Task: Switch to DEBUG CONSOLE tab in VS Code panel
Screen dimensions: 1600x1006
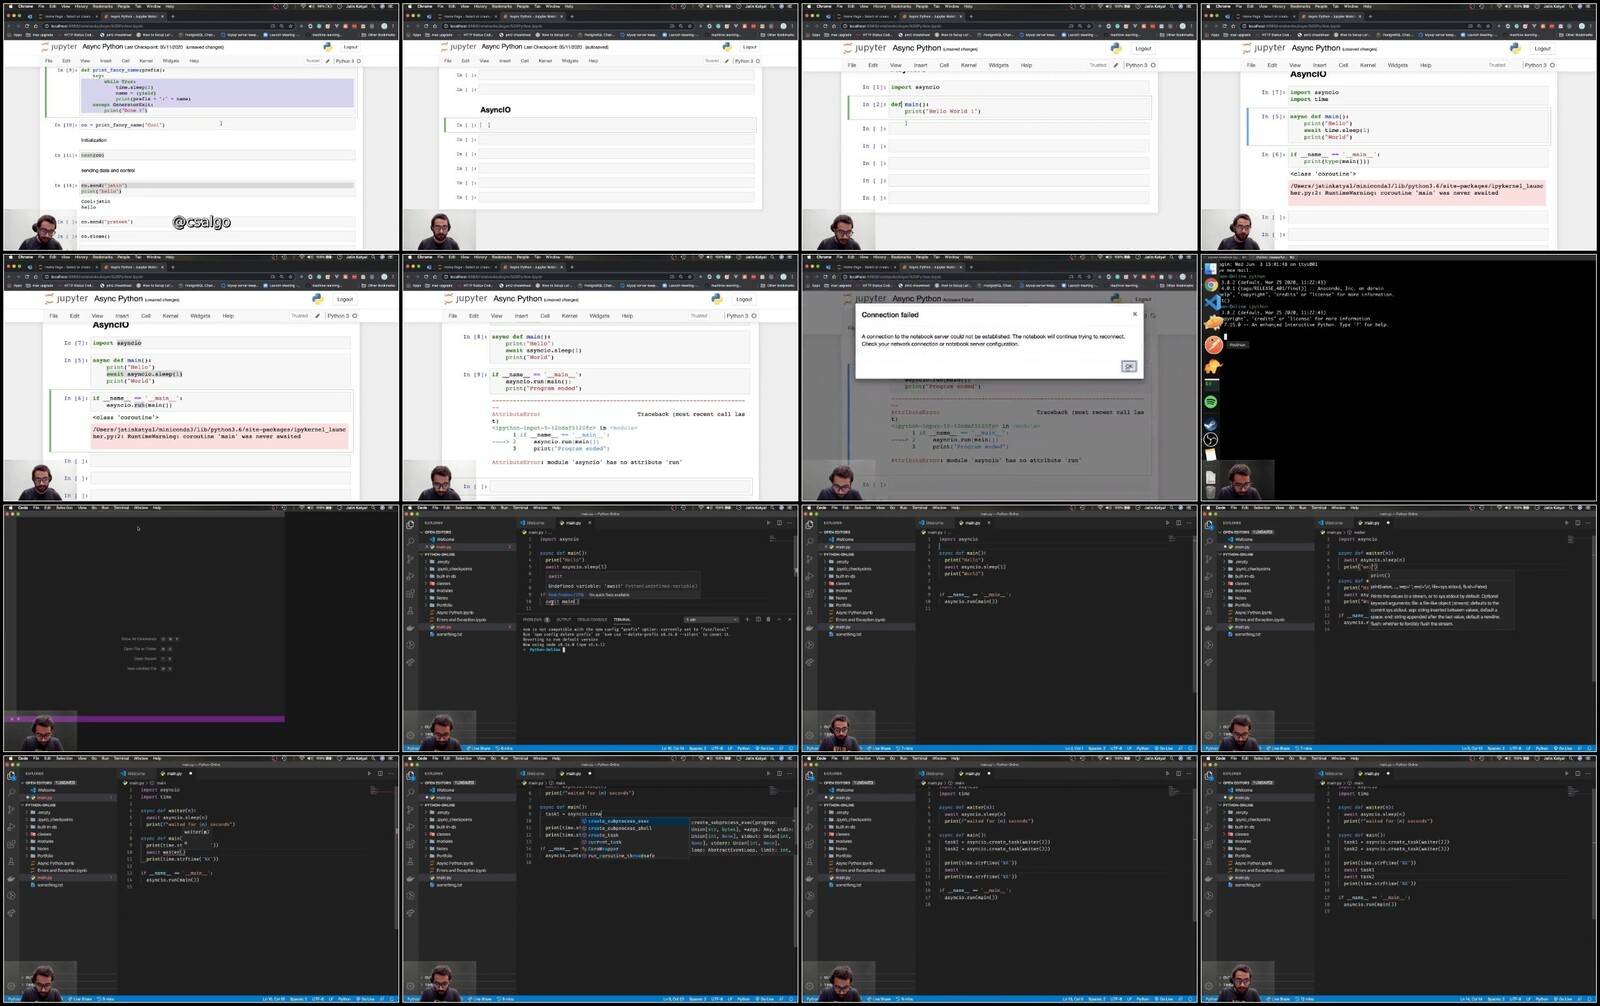Action: click(592, 619)
